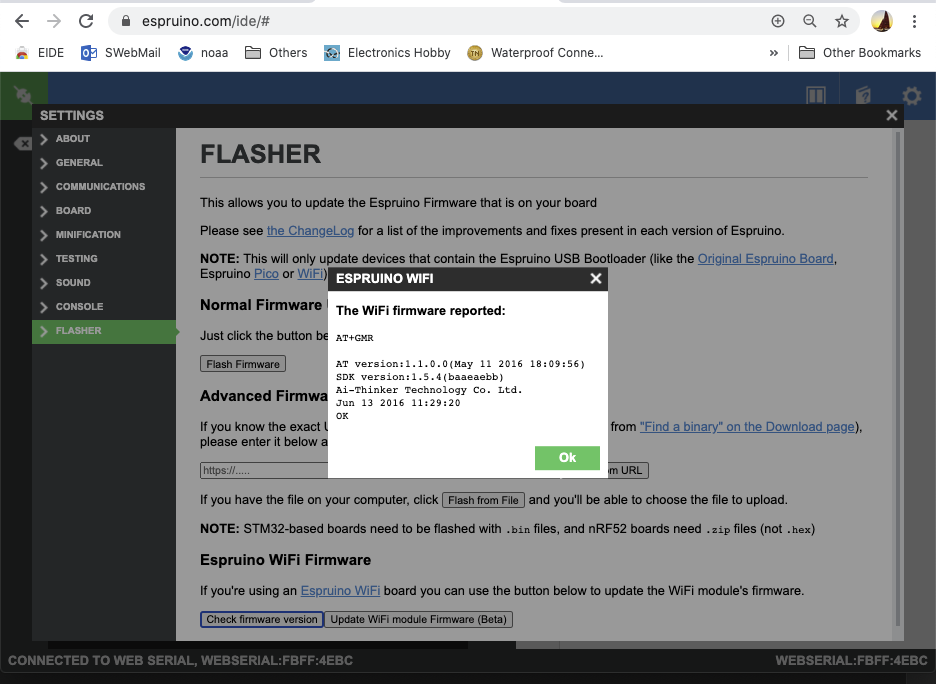Reload the page
Viewport: 936px width, 684px height.
tap(86, 21)
